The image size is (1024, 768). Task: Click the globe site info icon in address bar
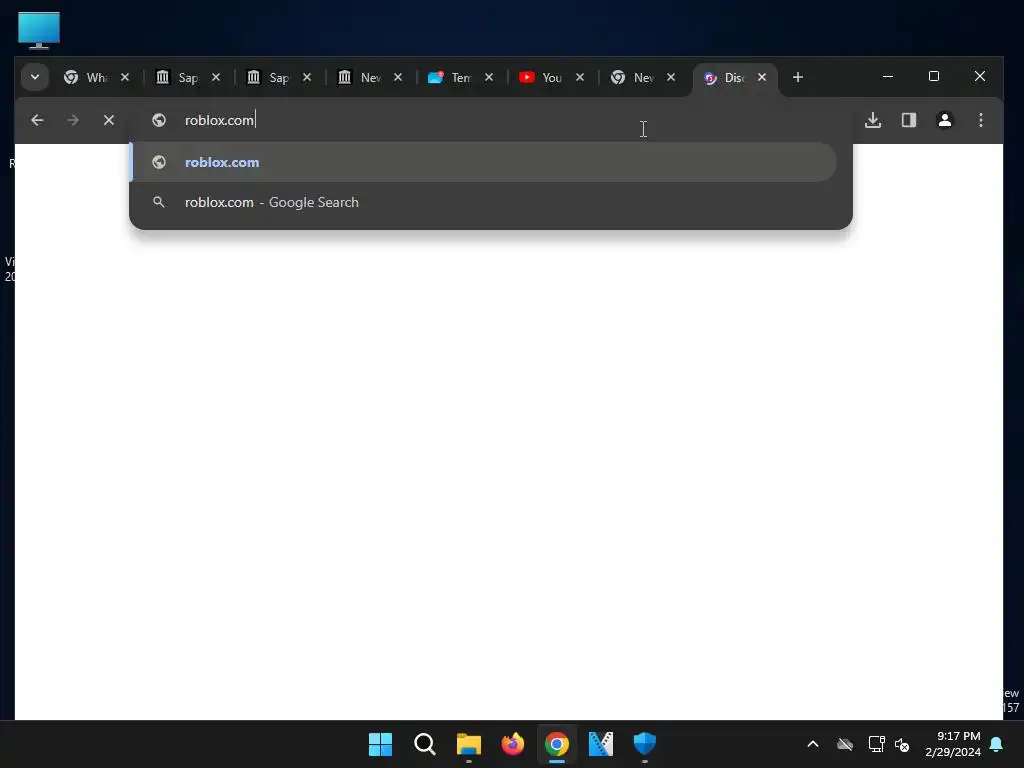[159, 120]
